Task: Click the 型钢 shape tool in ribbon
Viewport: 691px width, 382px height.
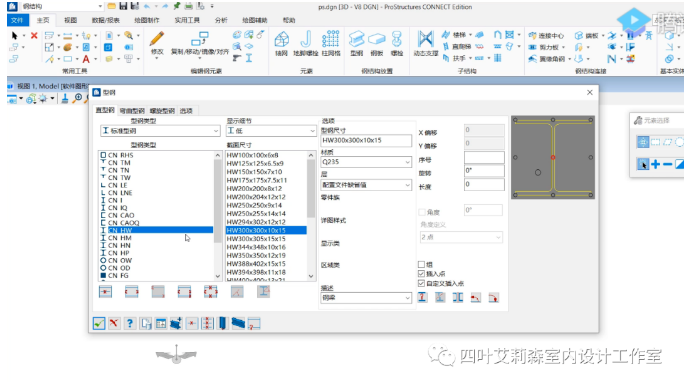Action: 356,43
